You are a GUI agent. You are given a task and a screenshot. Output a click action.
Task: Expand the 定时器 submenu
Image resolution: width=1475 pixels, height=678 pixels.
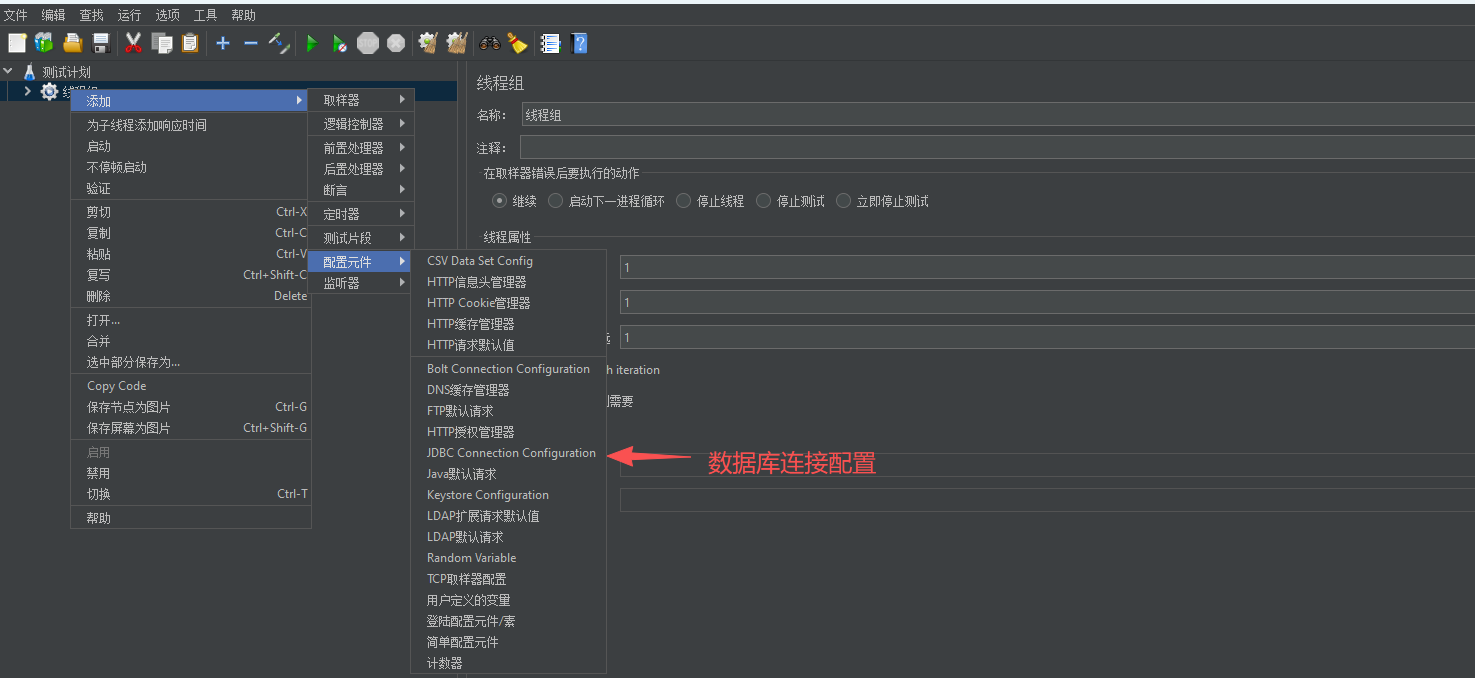(361, 214)
